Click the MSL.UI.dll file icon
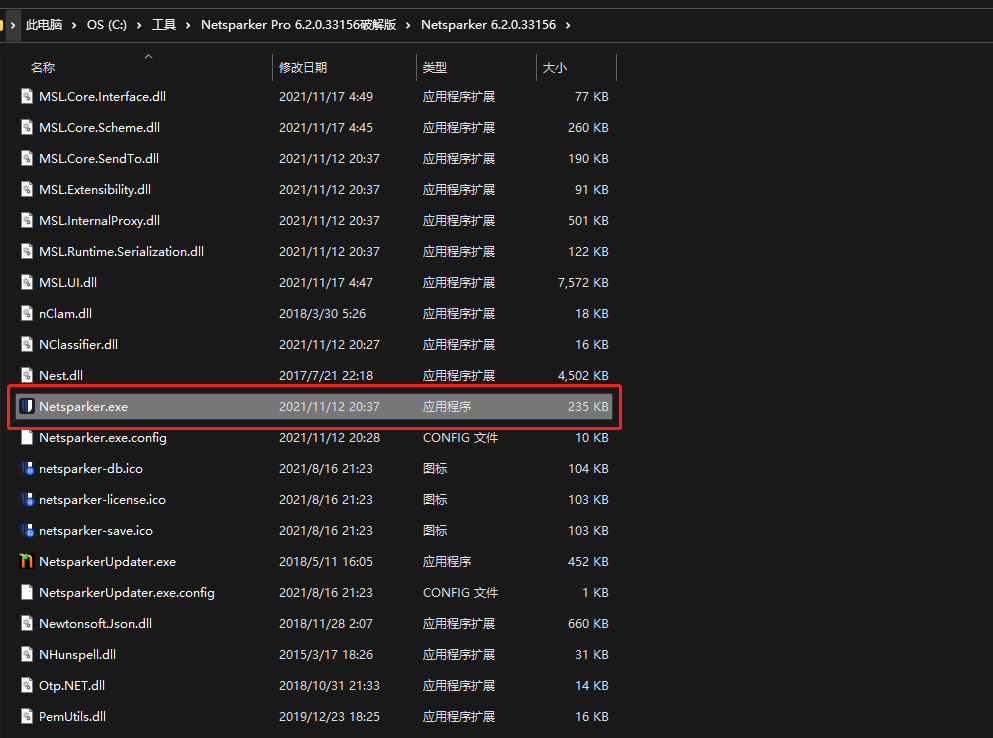Viewport: 993px width, 738px height. [x=27, y=283]
